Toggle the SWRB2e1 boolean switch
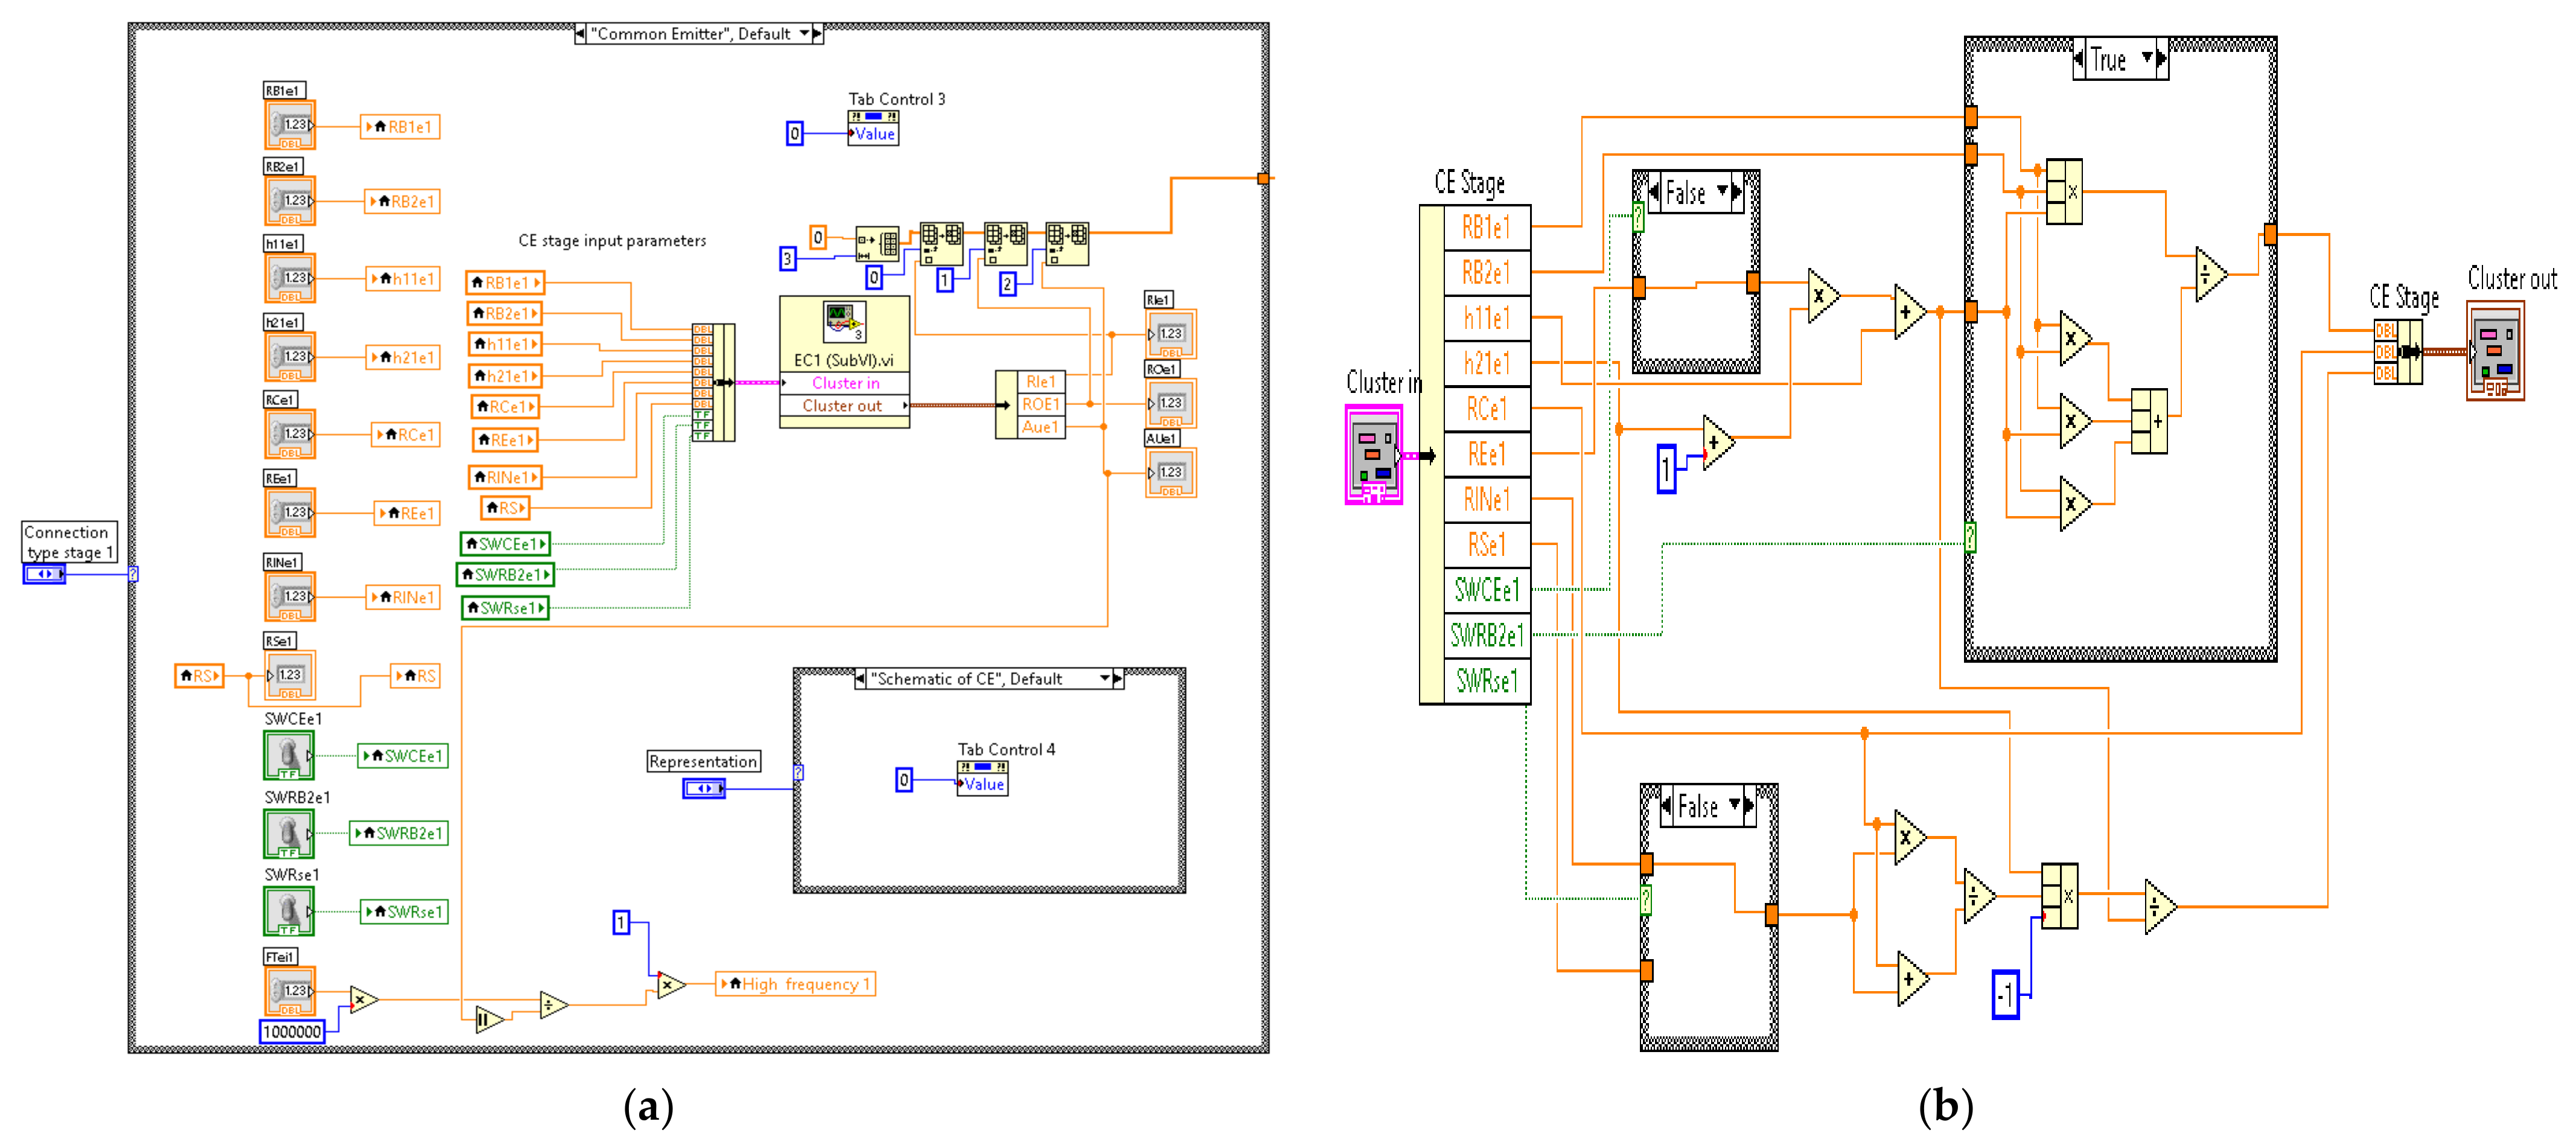Viewport: 2576px width, 1142px height. pos(289,833)
